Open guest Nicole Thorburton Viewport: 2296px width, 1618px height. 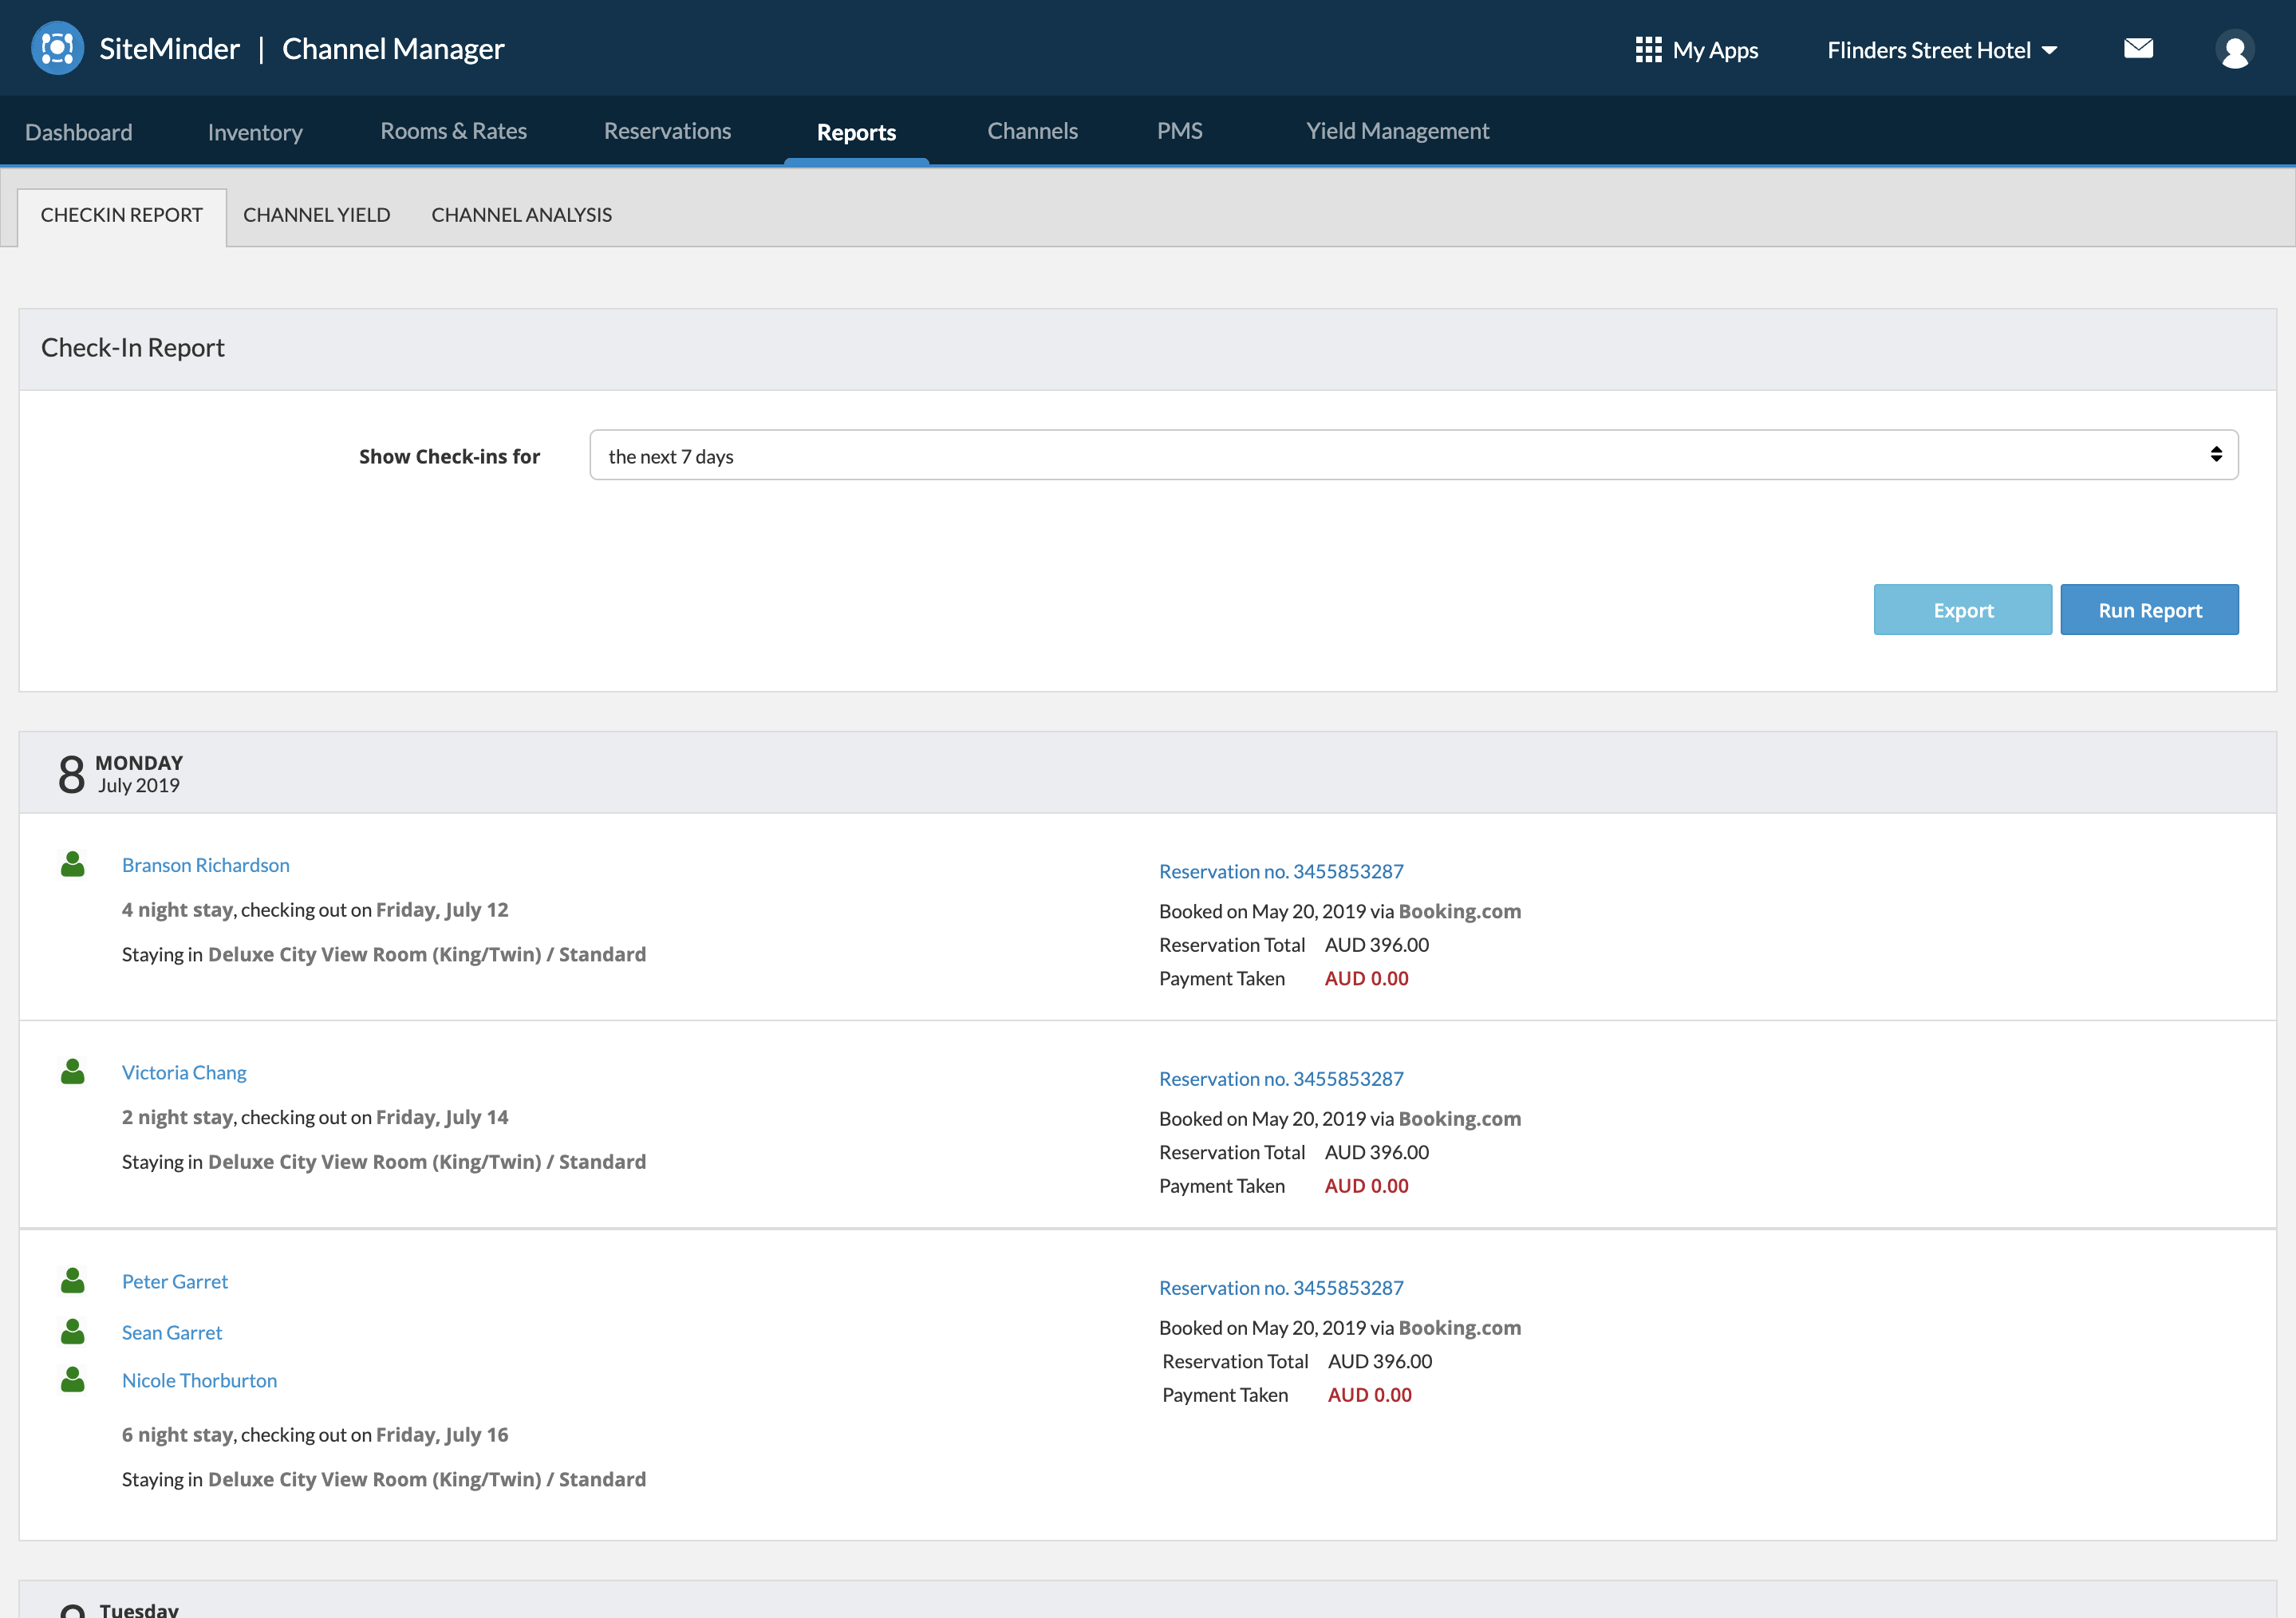199,1380
